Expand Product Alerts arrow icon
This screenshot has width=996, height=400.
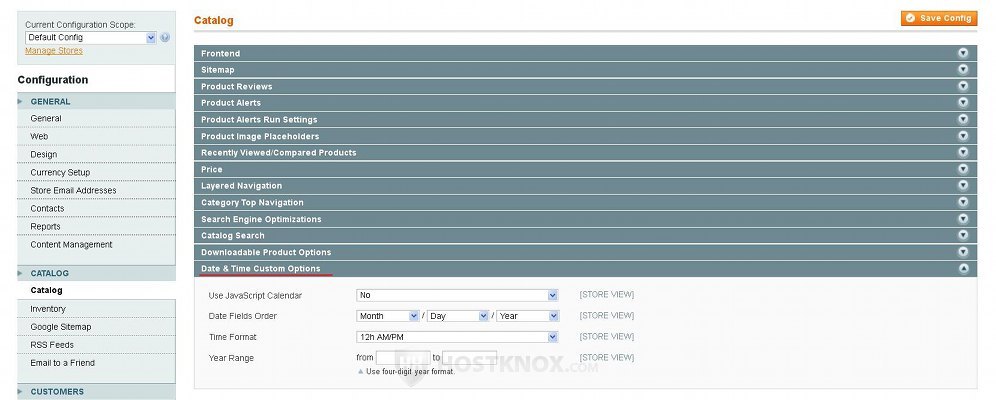pos(963,103)
